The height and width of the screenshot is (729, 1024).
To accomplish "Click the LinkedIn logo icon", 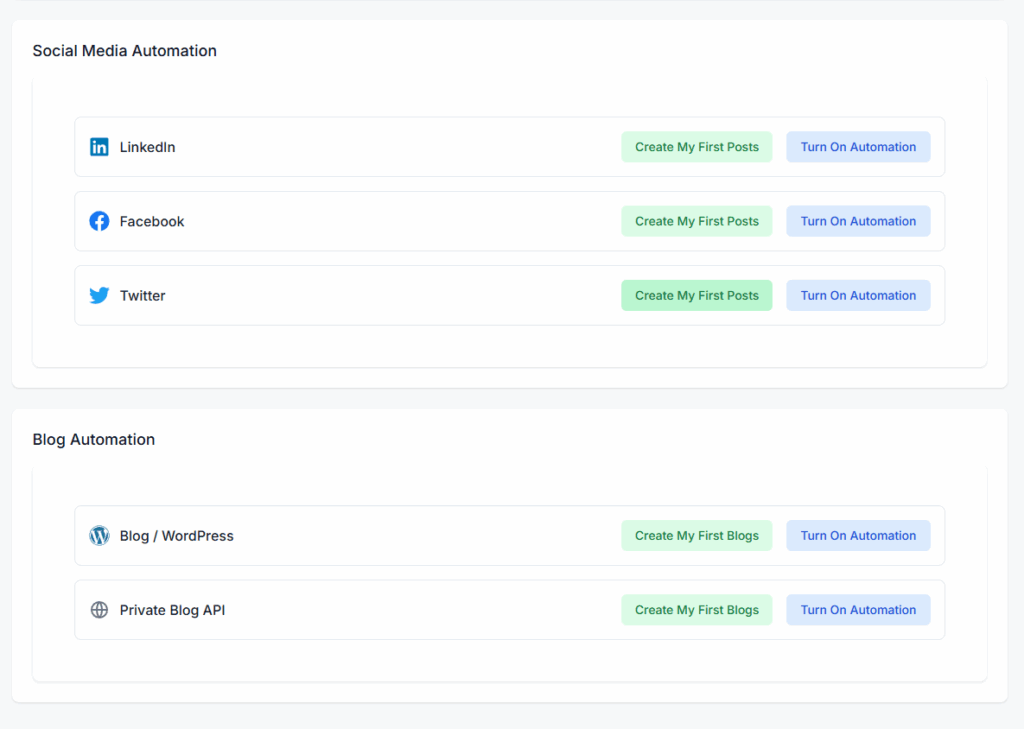I will pyautogui.click(x=99, y=147).
